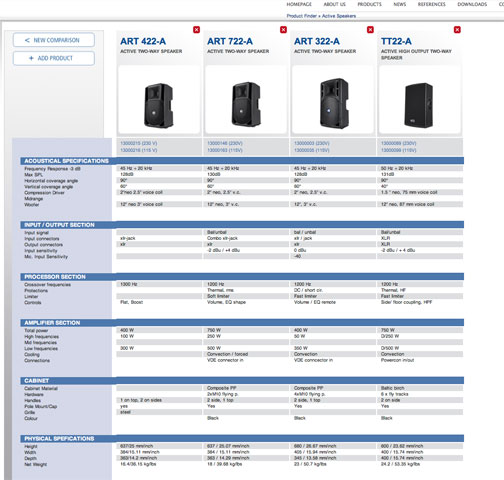Click the New Comparison button
This screenshot has height=480, width=504.
click(x=54, y=40)
